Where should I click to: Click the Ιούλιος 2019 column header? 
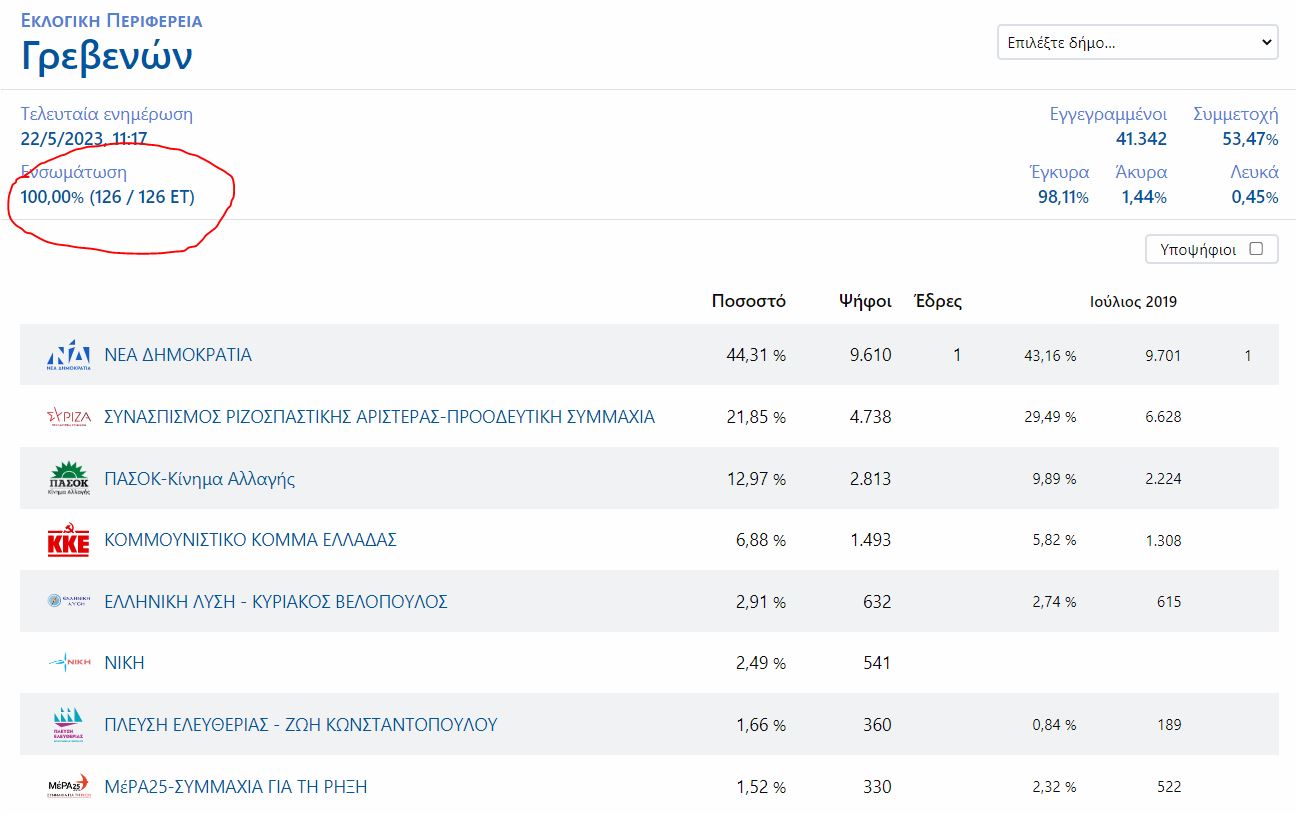click(x=1133, y=301)
